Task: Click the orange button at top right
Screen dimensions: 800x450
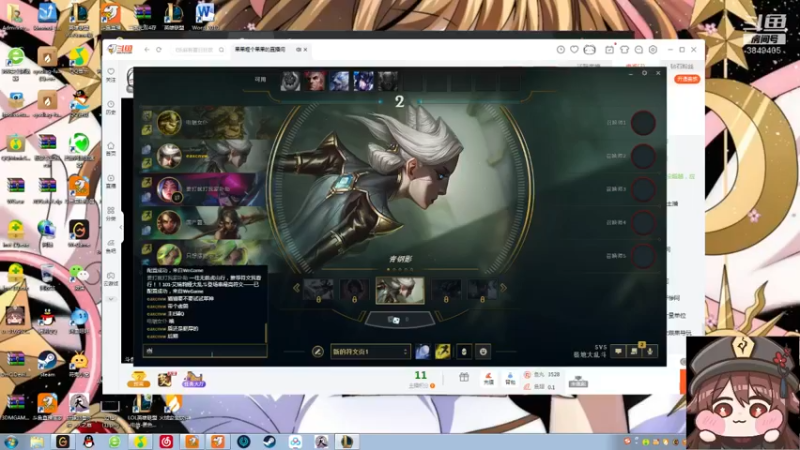Action: click(687, 79)
